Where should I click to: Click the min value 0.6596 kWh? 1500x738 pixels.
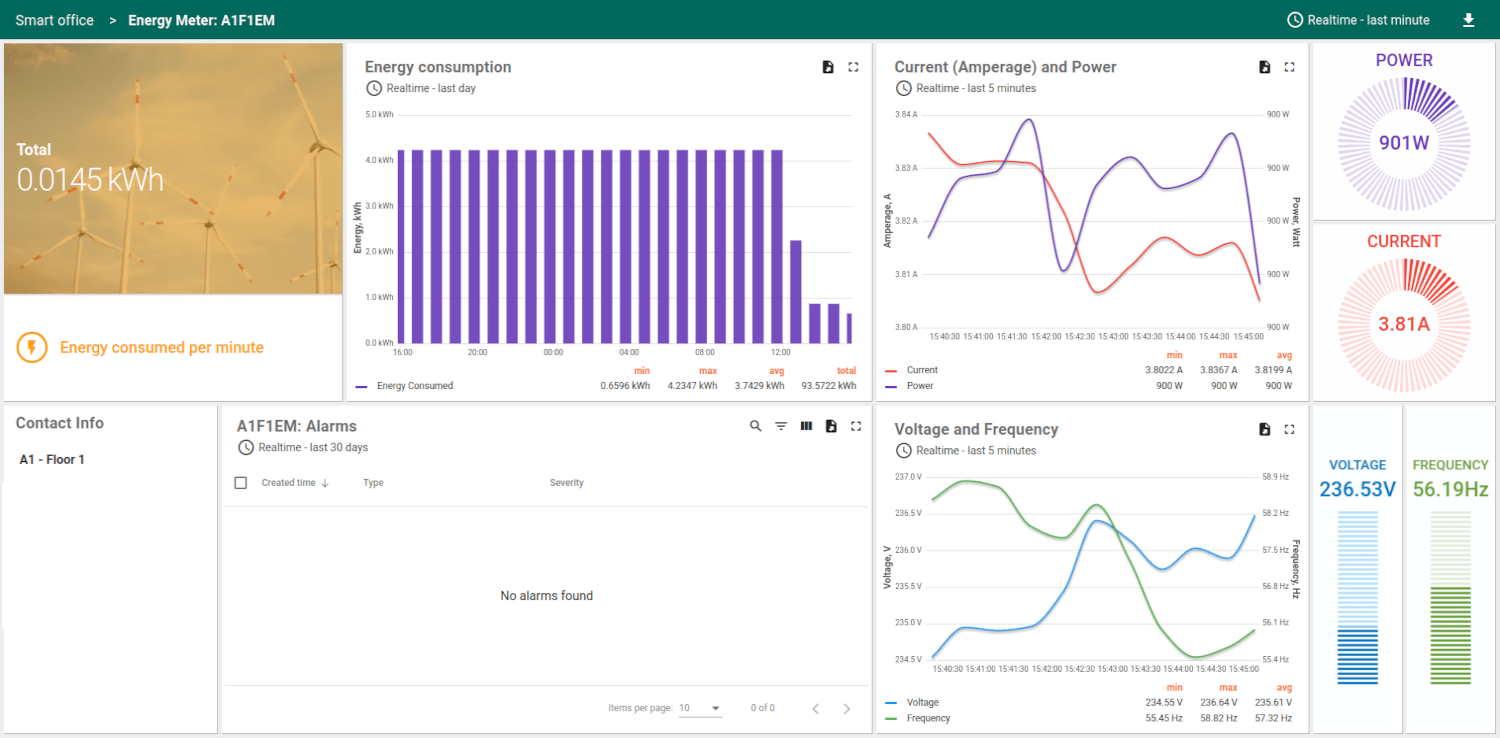point(625,386)
